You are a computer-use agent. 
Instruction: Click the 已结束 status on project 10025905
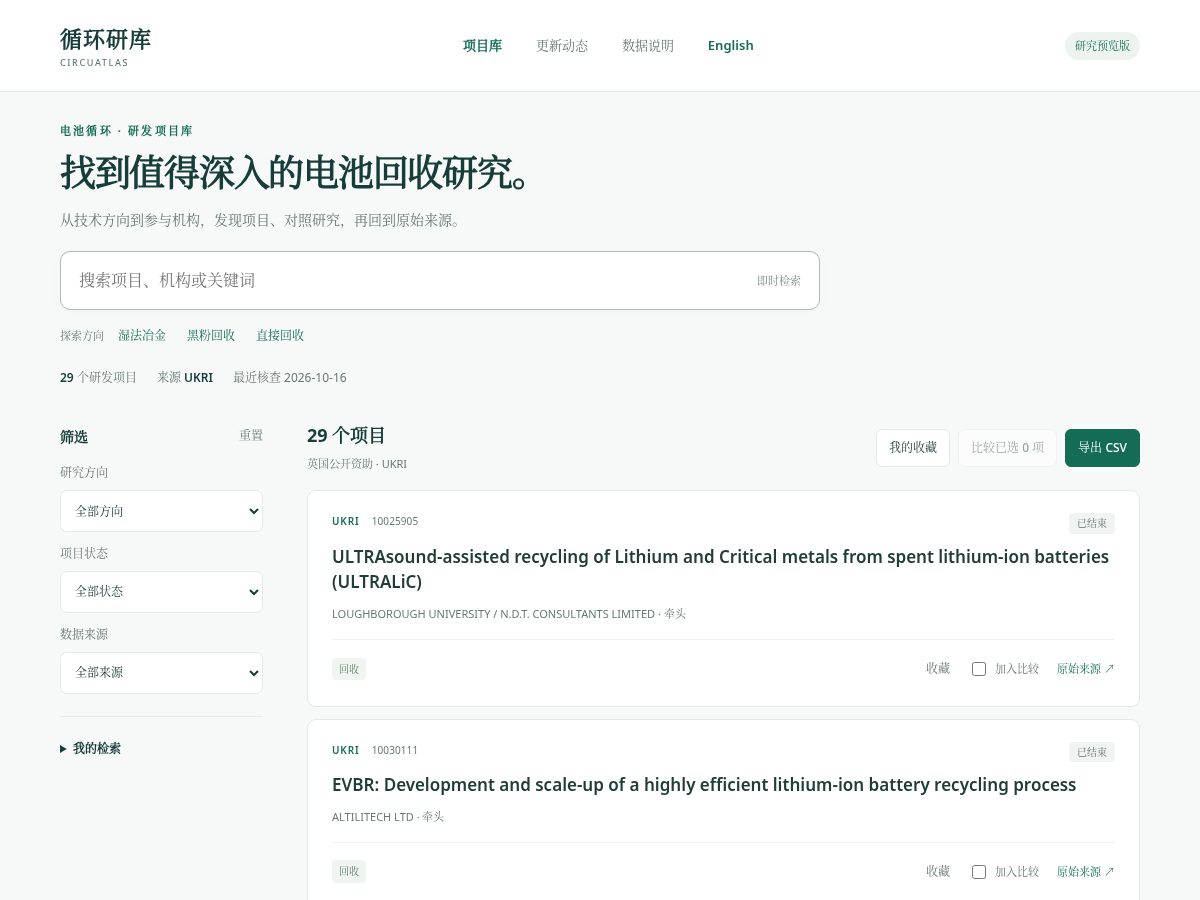point(1091,523)
